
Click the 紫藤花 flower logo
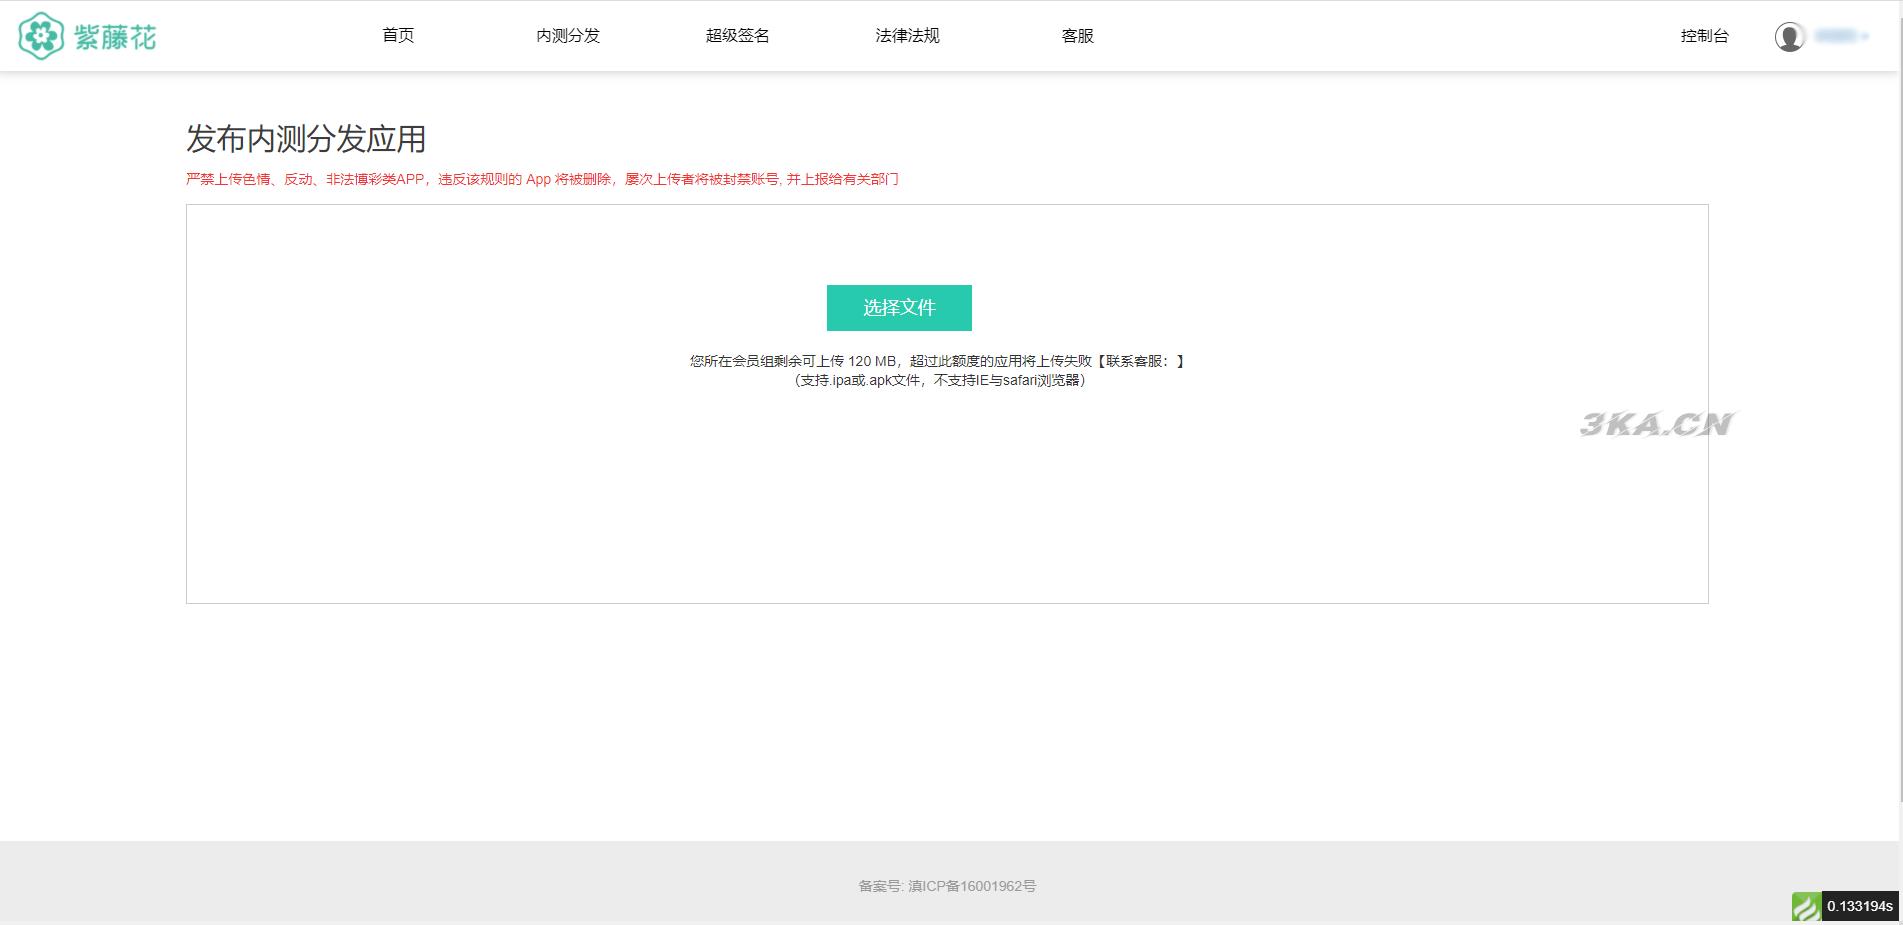pyautogui.click(x=87, y=37)
